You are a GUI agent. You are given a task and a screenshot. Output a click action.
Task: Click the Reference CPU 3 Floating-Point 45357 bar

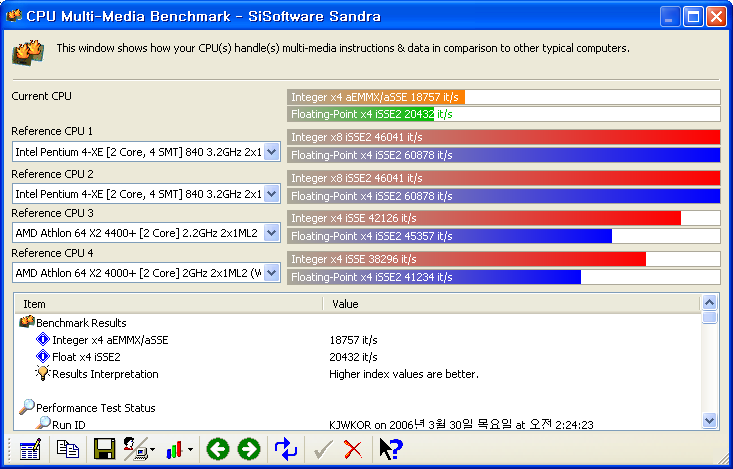450,236
